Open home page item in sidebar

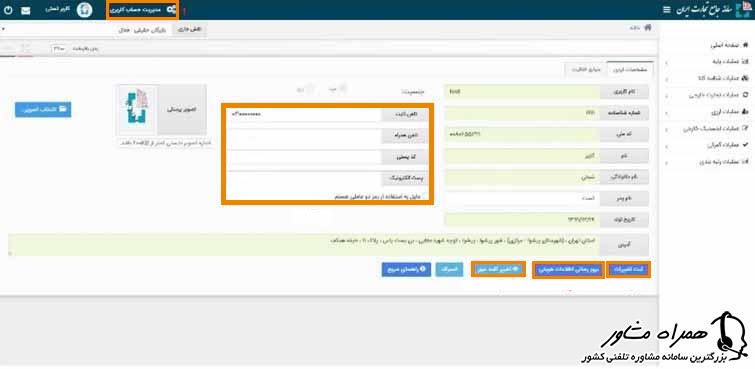coord(729,45)
